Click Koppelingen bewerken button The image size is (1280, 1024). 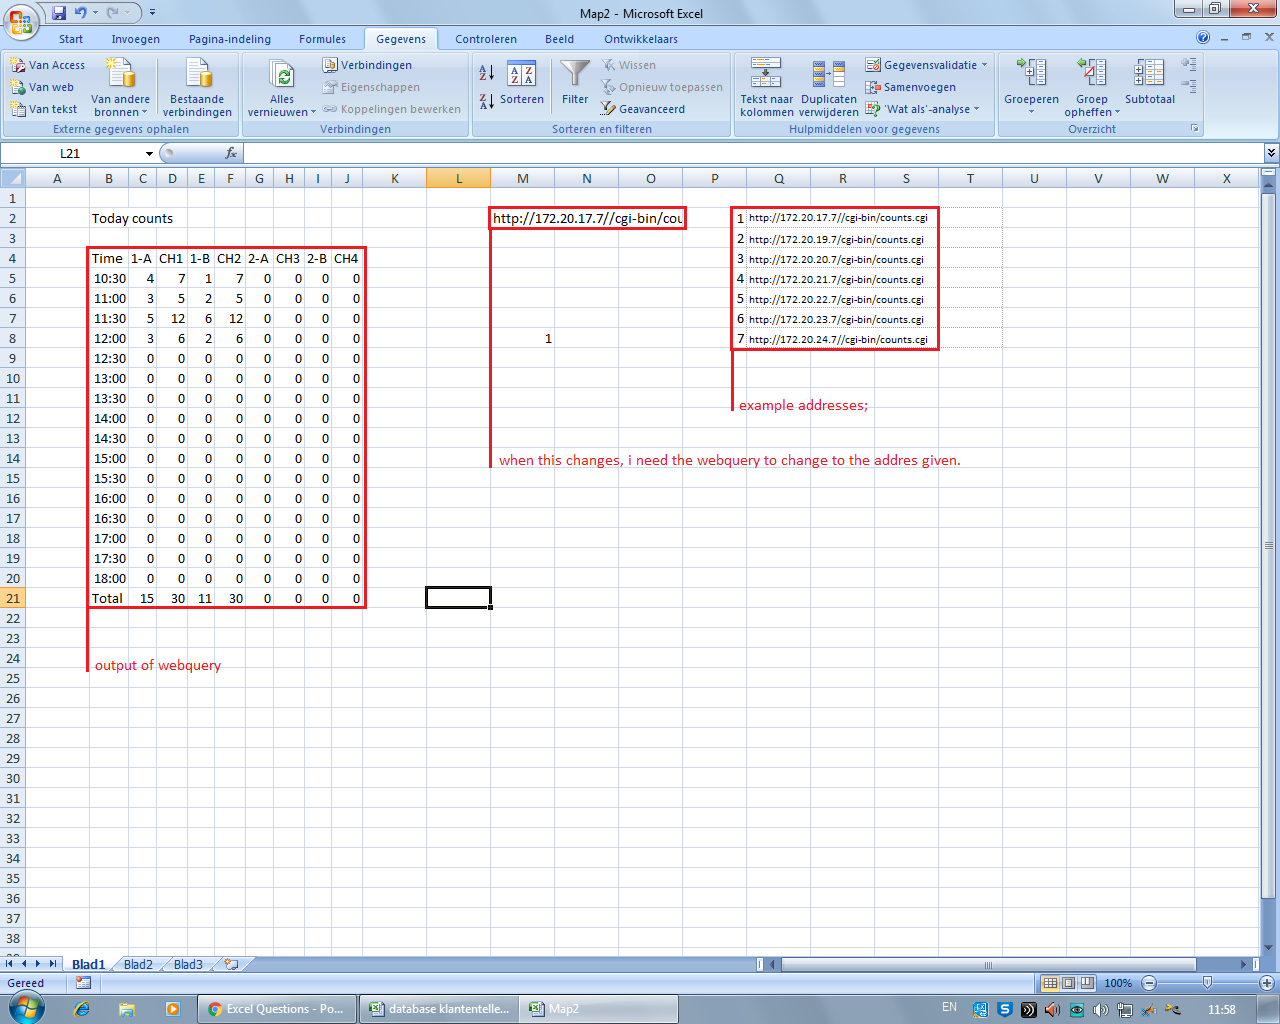pos(391,109)
